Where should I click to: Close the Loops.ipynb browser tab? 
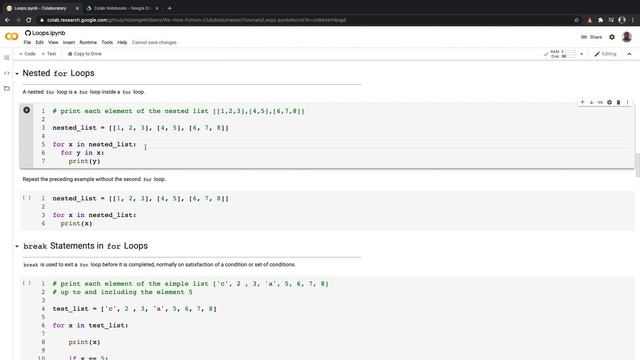[x=77, y=8]
